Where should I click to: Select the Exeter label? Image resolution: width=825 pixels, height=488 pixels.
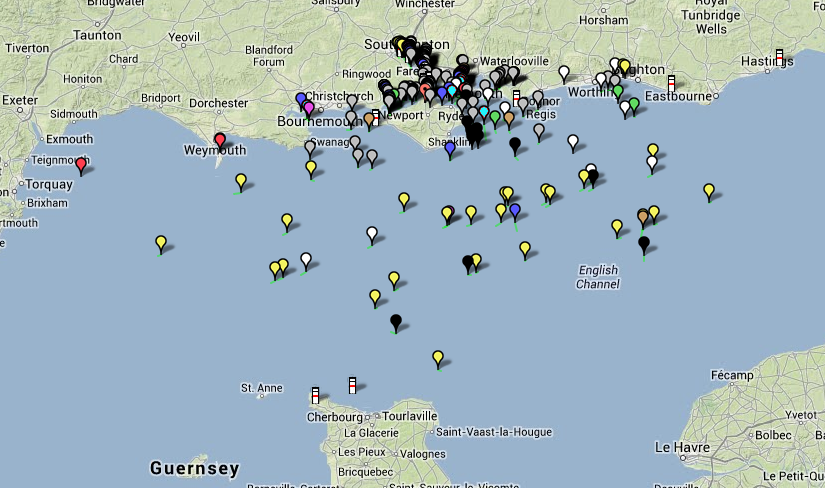[x=20, y=100]
